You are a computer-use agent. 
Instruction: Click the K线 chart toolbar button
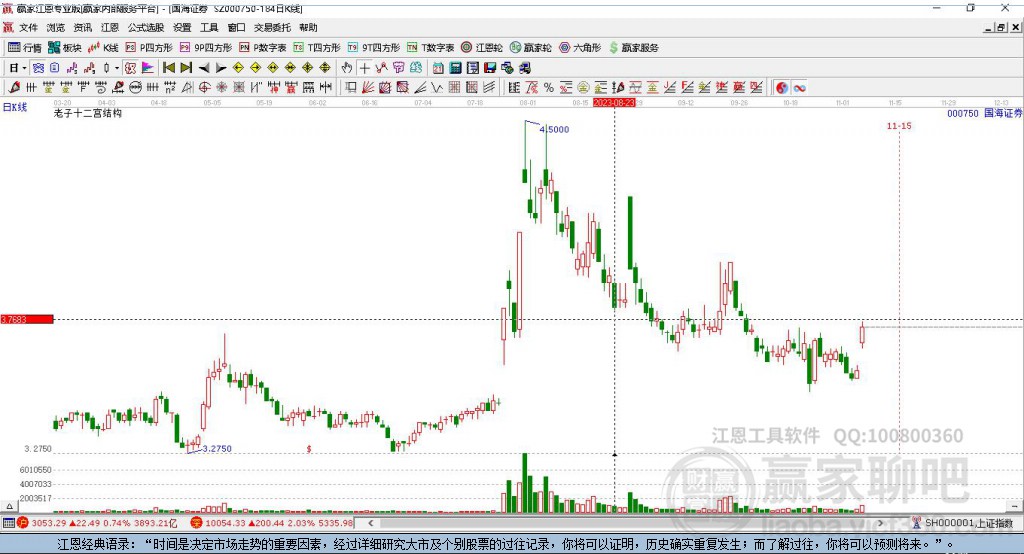tap(103, 48)
